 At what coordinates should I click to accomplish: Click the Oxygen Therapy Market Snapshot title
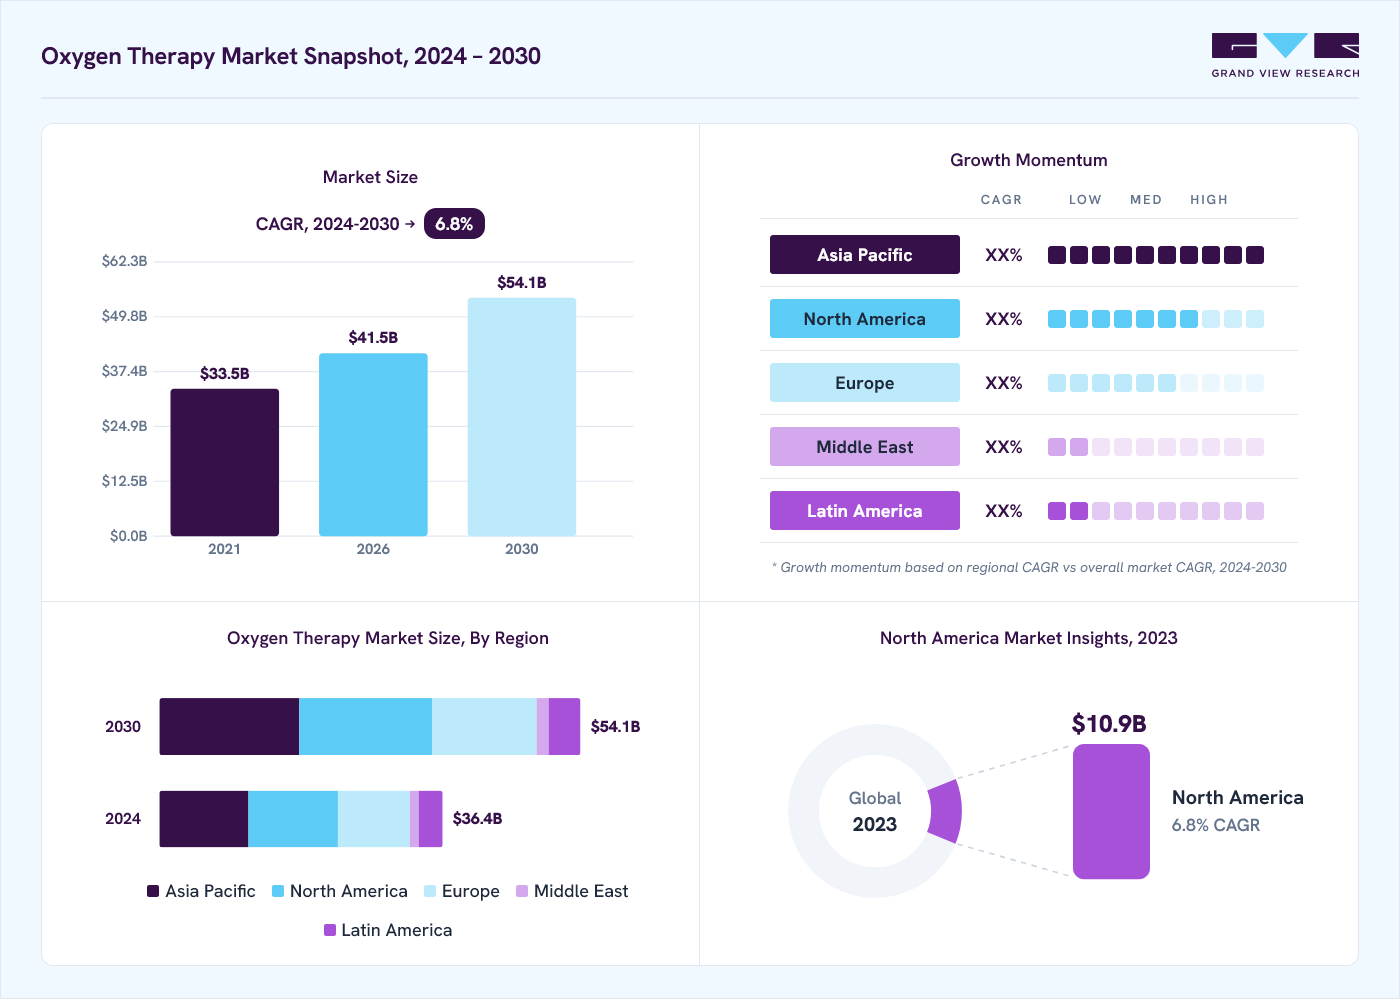[x=291, y=56]
